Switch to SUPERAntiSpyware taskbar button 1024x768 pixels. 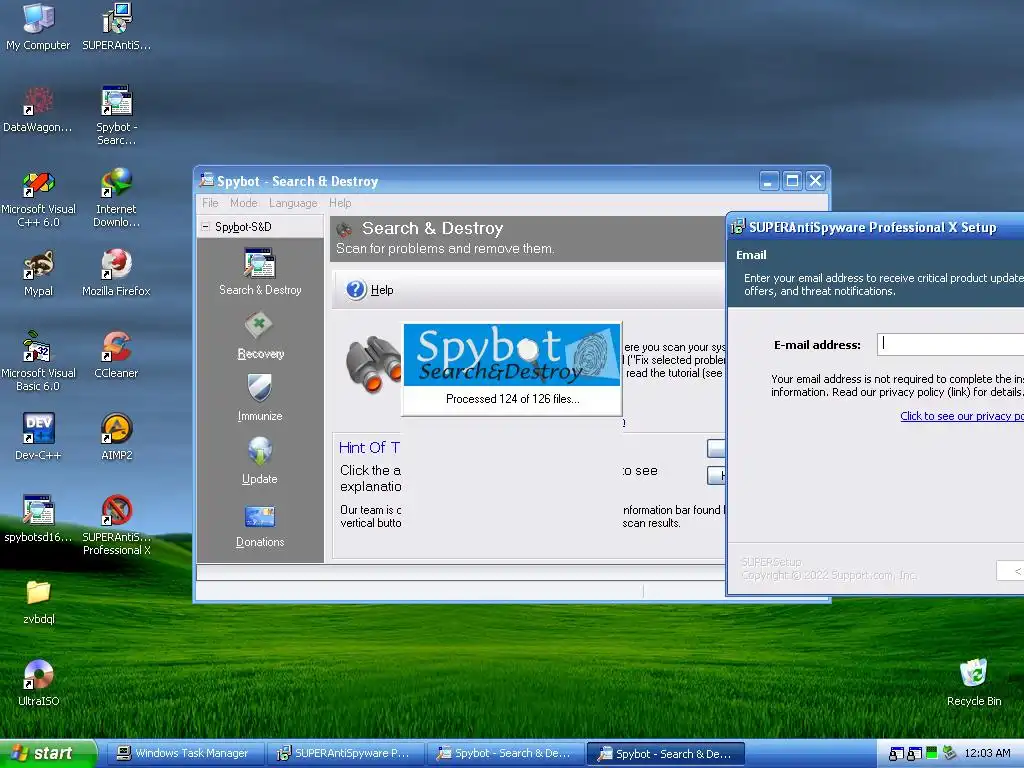[345, 754]
